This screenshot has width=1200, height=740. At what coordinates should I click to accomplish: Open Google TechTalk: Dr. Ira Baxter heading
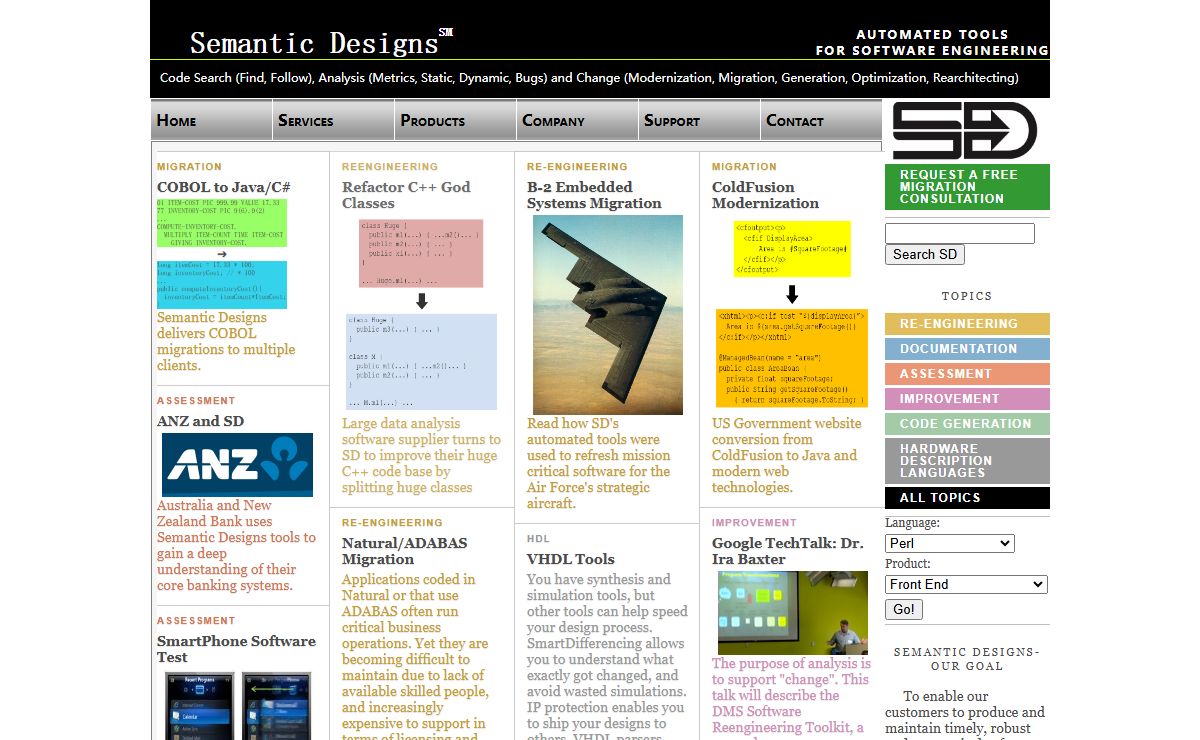[788, 551]
